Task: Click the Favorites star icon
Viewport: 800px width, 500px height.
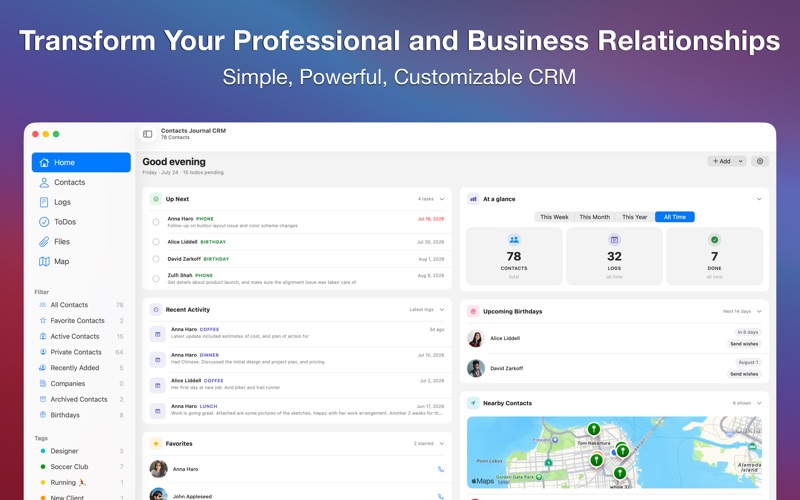Action: pyautogui.click(x=156, y=444)
